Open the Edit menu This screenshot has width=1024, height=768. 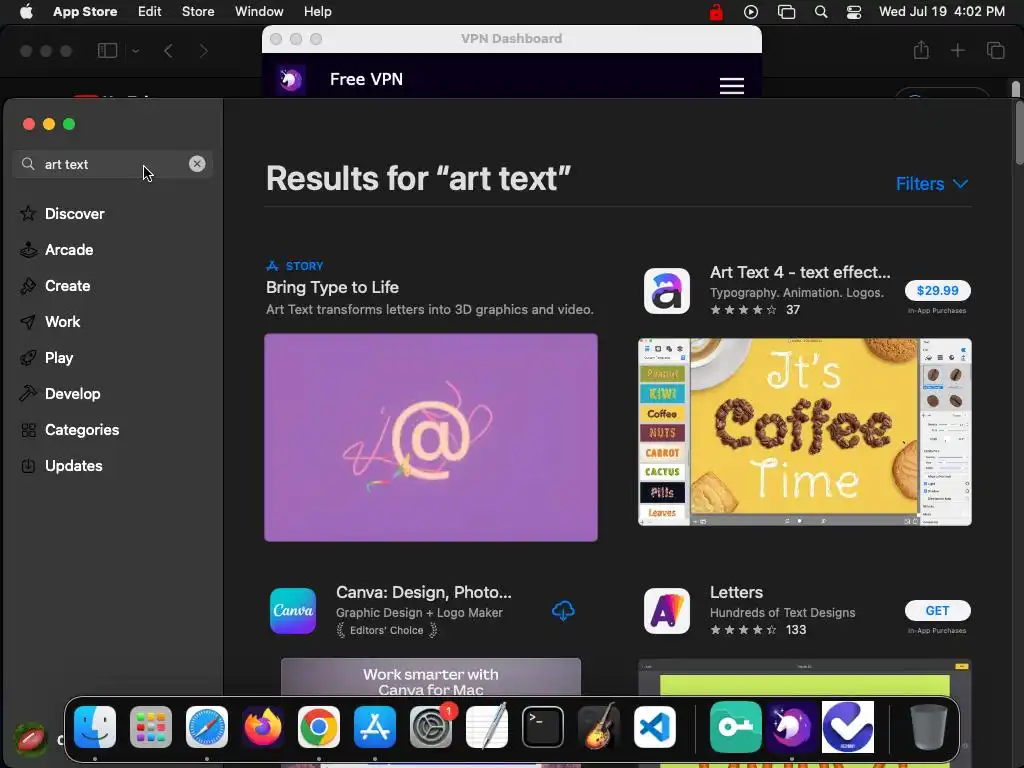click(150, 11)
